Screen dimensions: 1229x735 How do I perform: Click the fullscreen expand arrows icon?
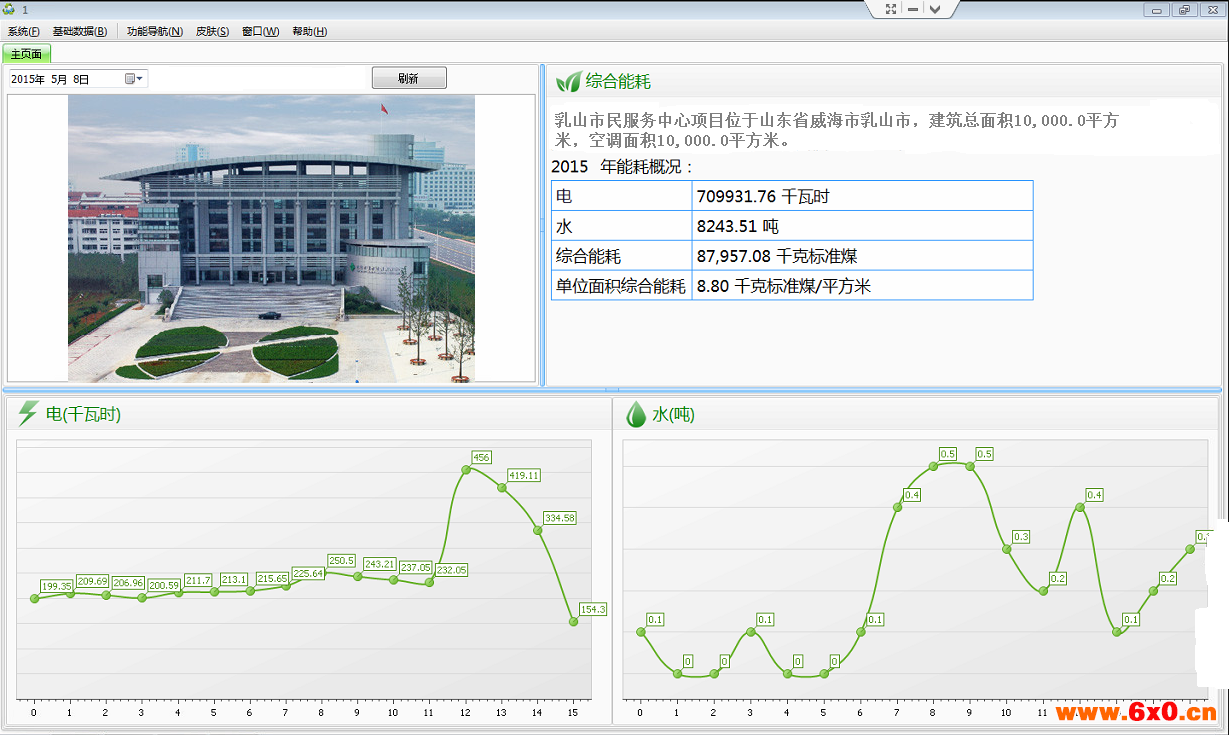coord(891,9)
